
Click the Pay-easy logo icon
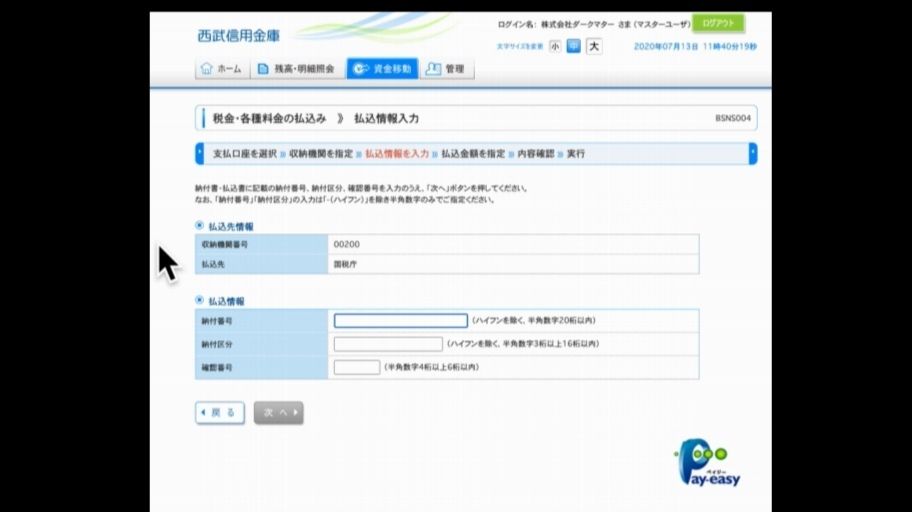[x=709, y=463]
